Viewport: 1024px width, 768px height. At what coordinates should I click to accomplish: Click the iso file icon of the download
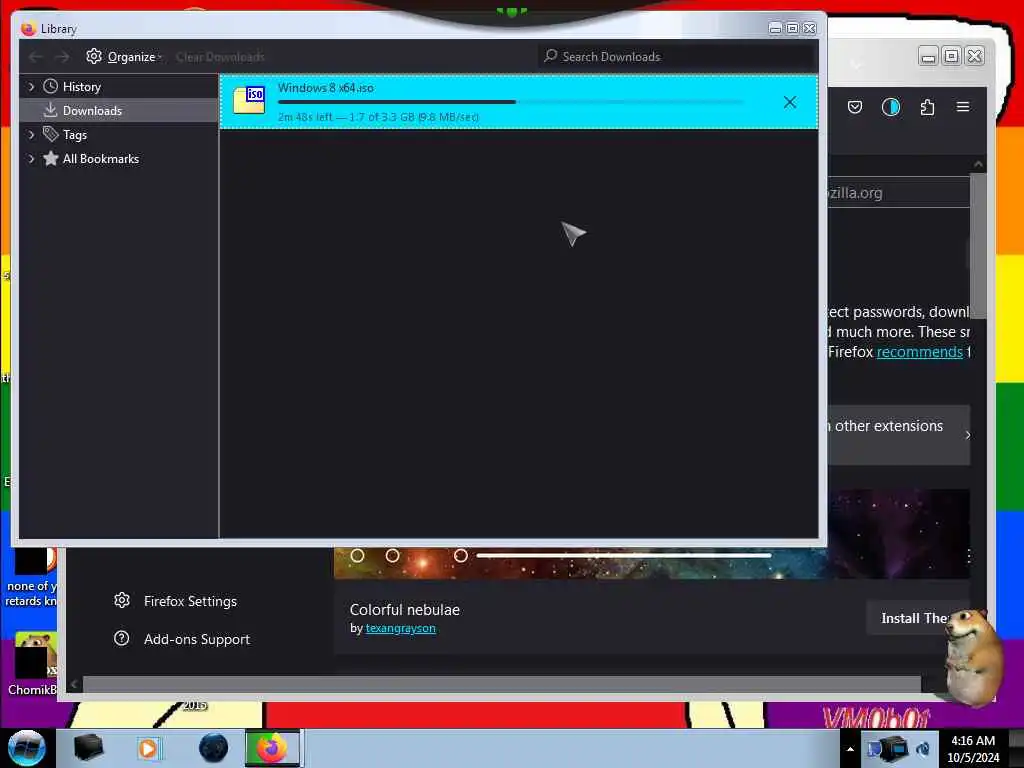coord(249,100)
